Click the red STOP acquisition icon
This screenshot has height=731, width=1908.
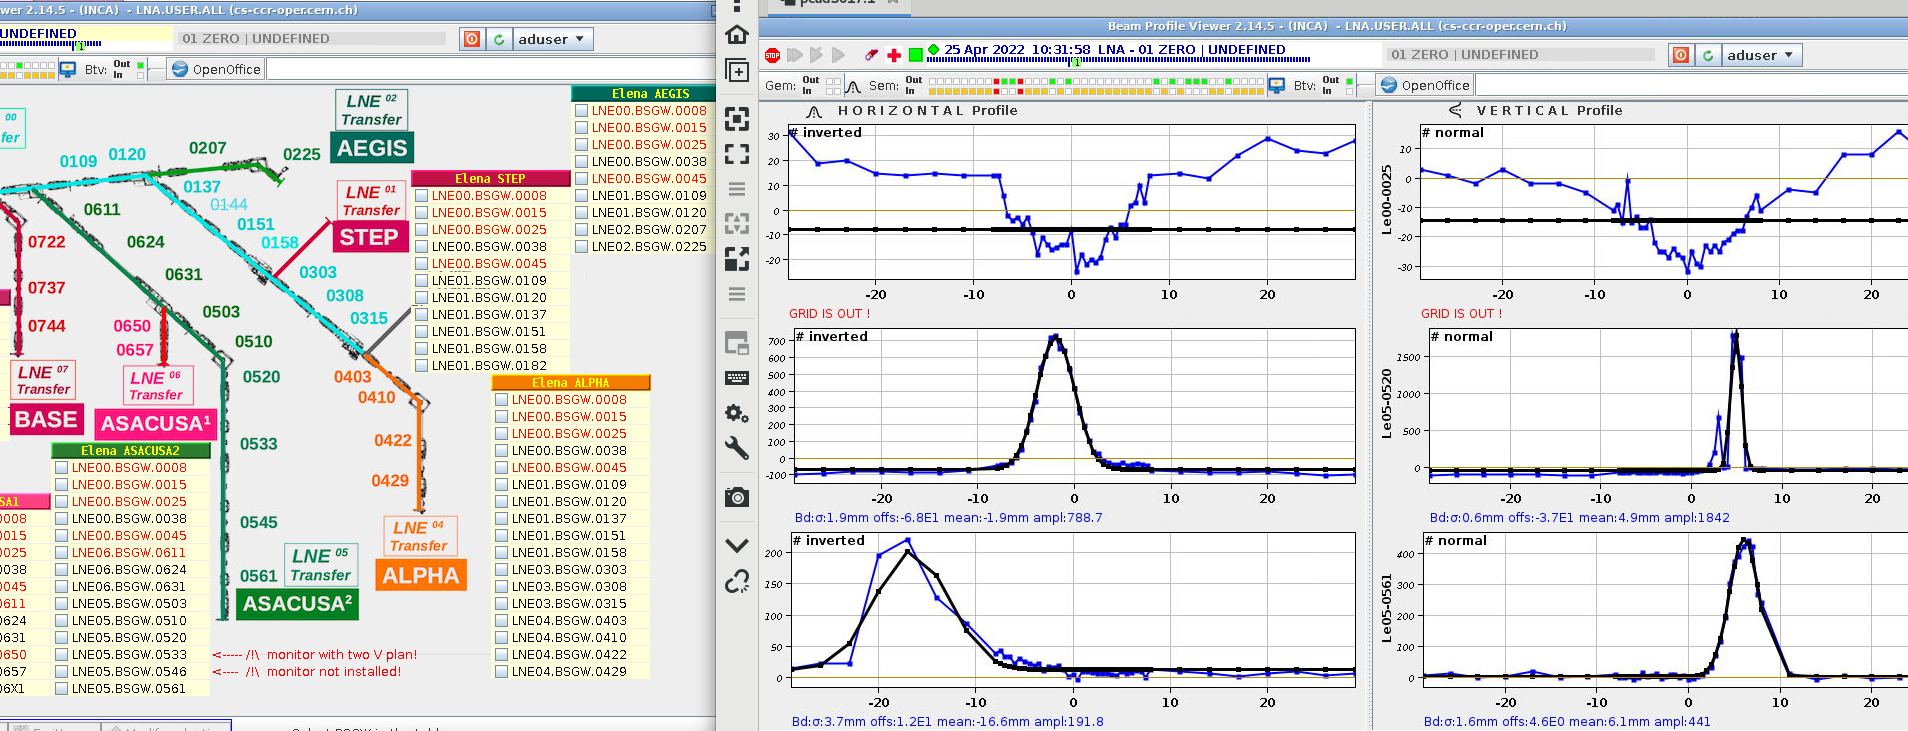[772, 55]
